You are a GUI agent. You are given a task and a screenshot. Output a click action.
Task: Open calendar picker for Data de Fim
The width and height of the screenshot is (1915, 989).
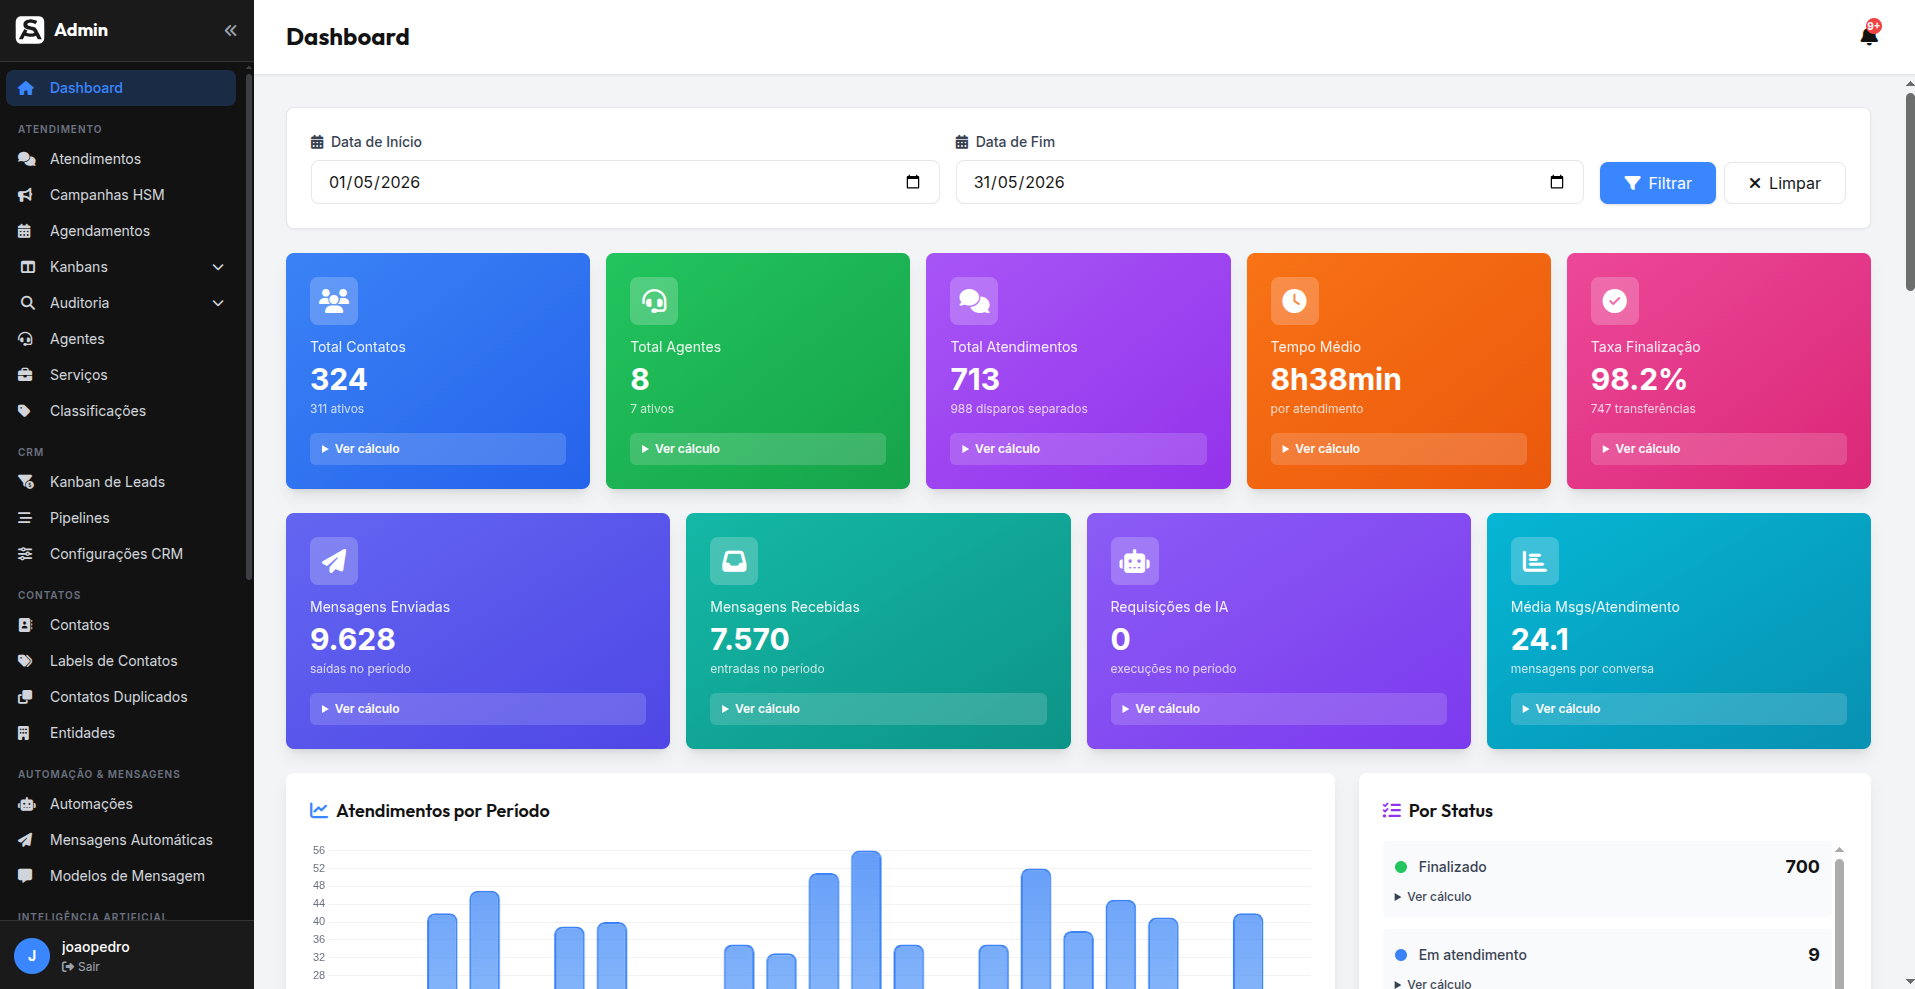(1557, 182)
